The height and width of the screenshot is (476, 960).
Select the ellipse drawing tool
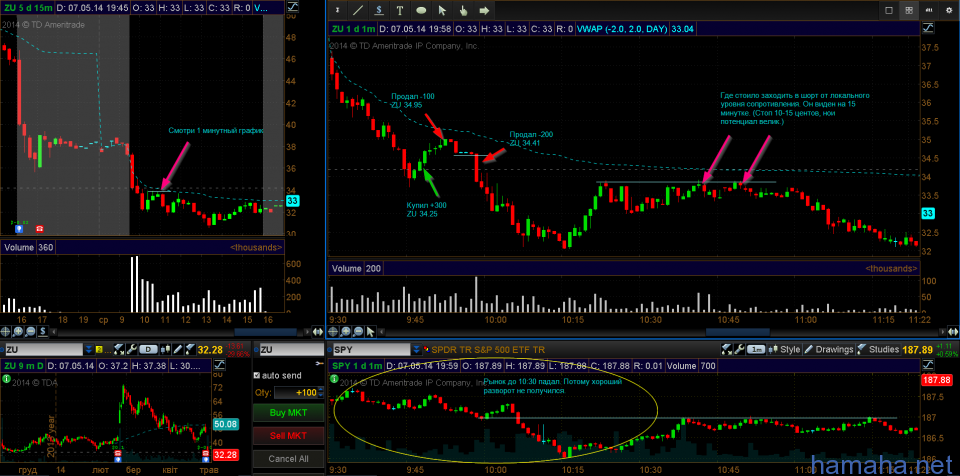(x=421, y=10)
